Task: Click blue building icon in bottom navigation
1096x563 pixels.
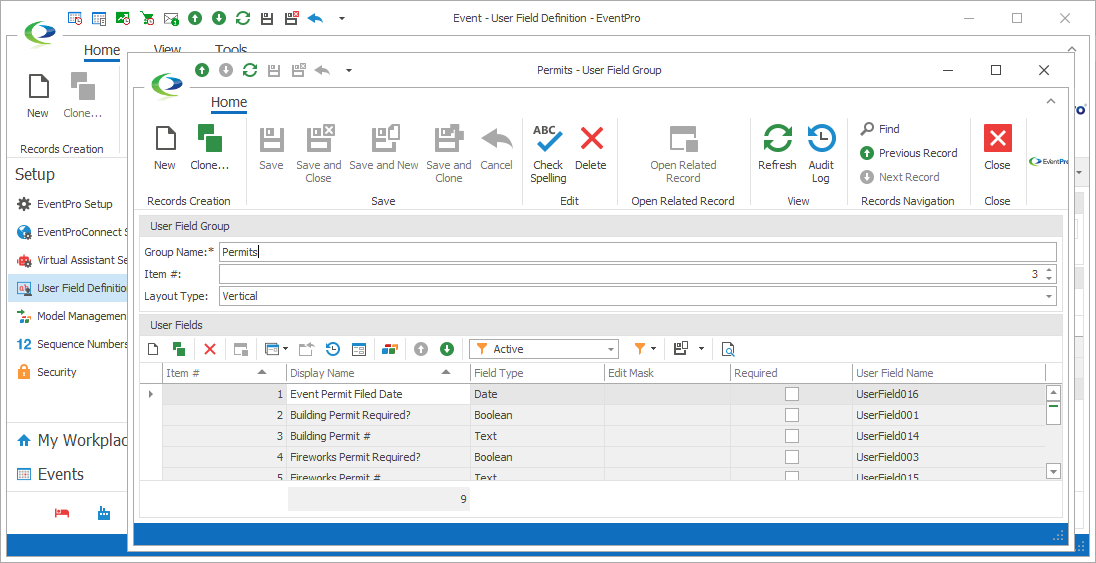Action: click(104, 513)
